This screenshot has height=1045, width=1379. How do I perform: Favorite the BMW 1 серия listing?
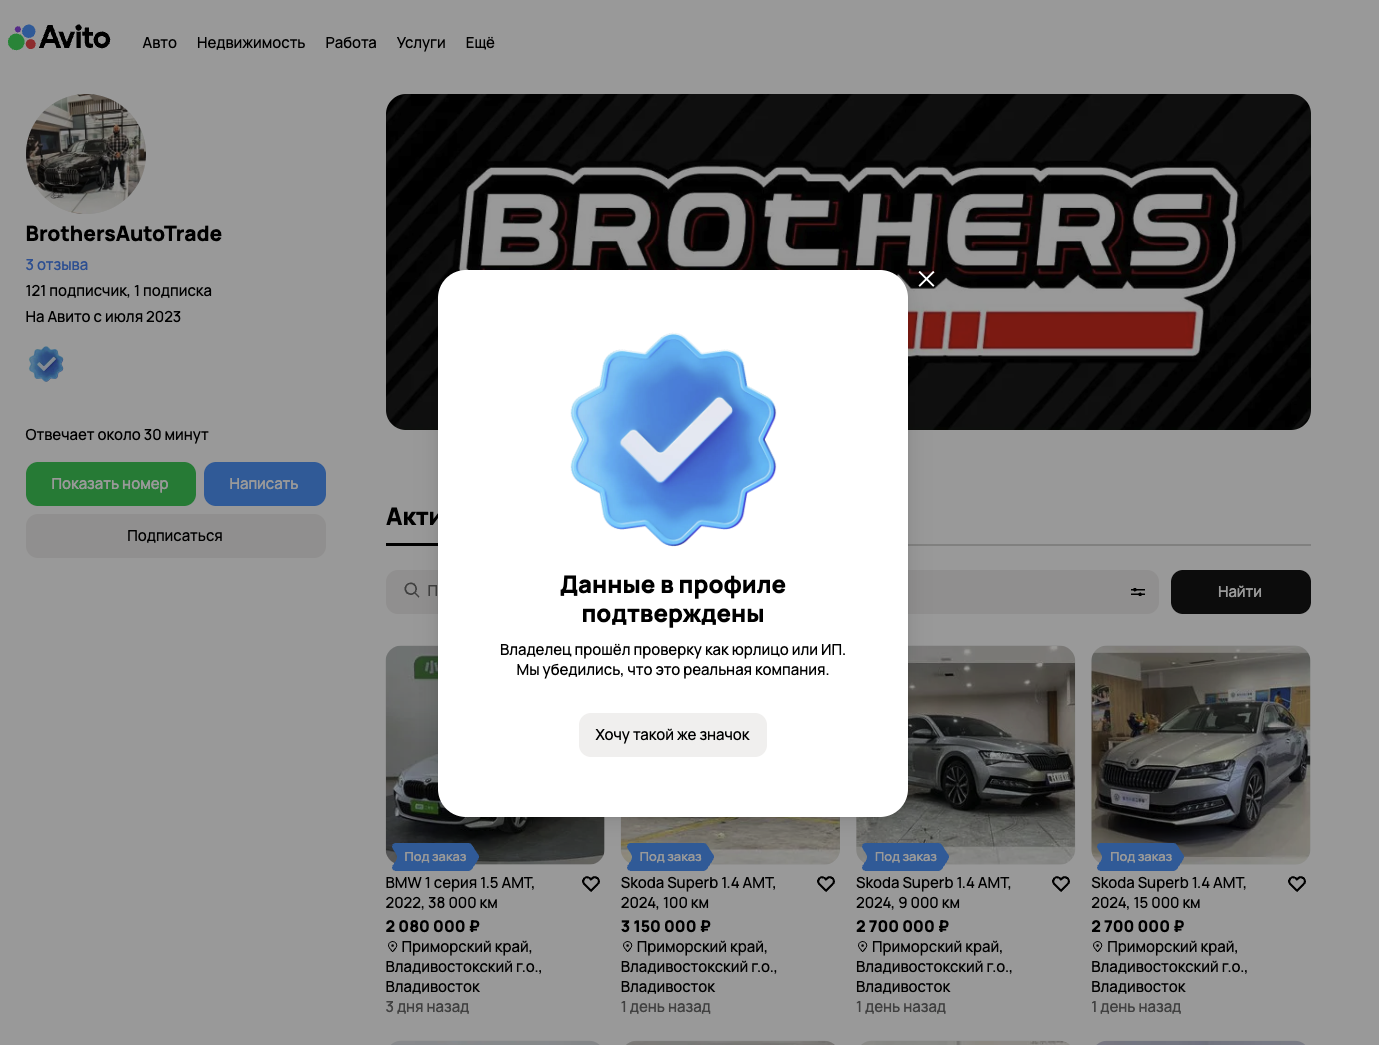click(591, 884)
